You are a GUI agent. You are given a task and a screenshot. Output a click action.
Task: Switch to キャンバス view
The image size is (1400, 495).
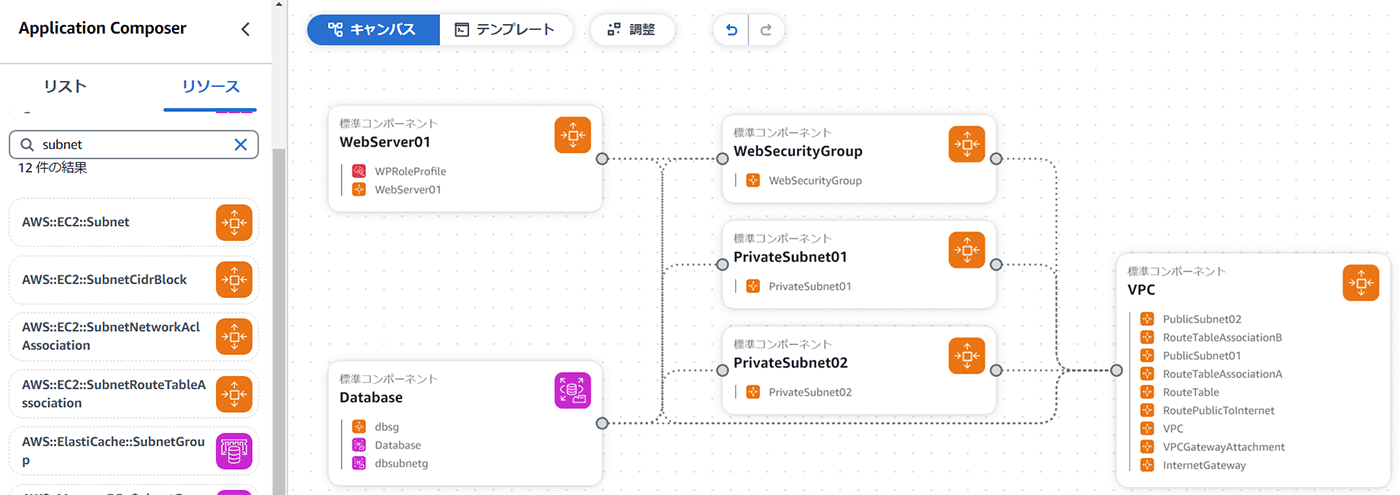click(373, 30)
